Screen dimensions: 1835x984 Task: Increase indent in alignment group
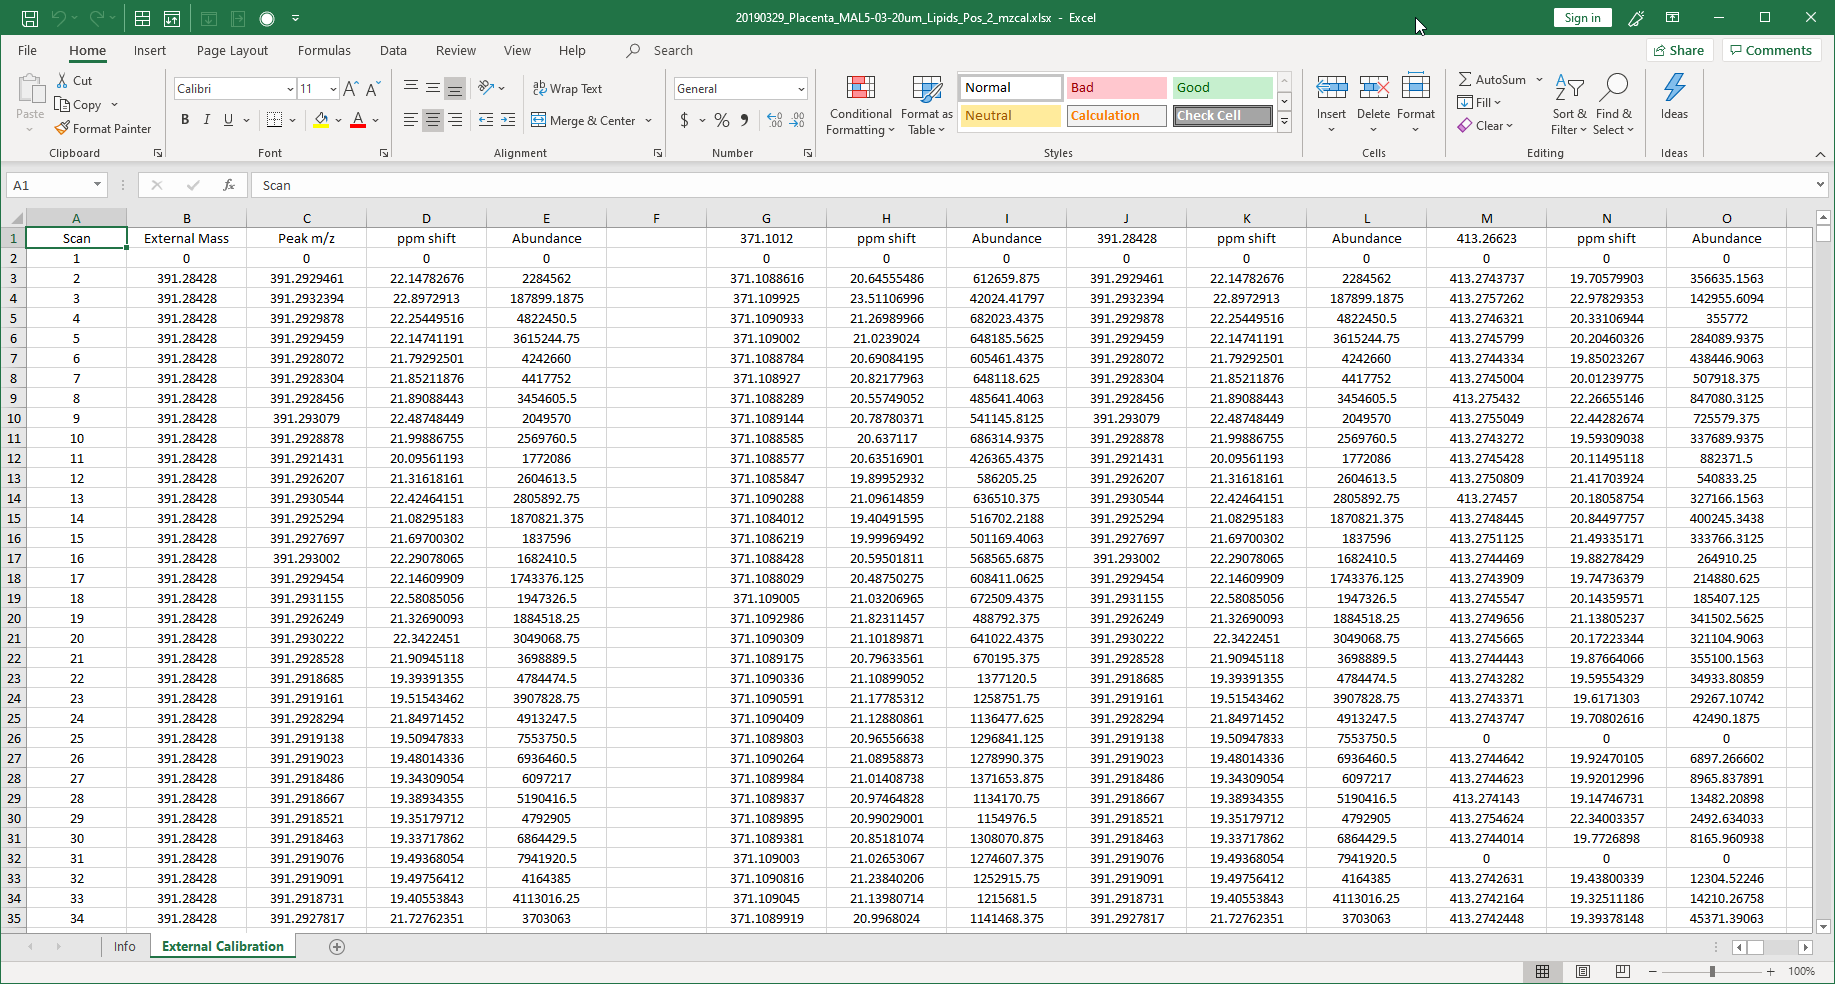coord(508,120)
